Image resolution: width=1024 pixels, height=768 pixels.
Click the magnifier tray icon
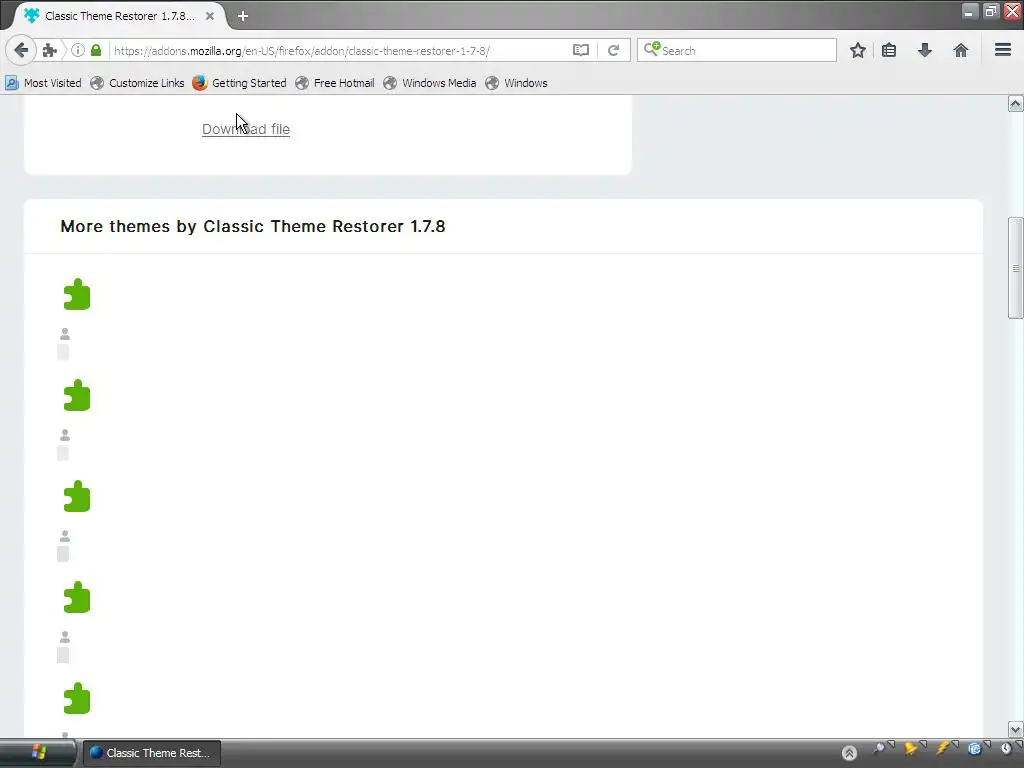click(880, 748)
